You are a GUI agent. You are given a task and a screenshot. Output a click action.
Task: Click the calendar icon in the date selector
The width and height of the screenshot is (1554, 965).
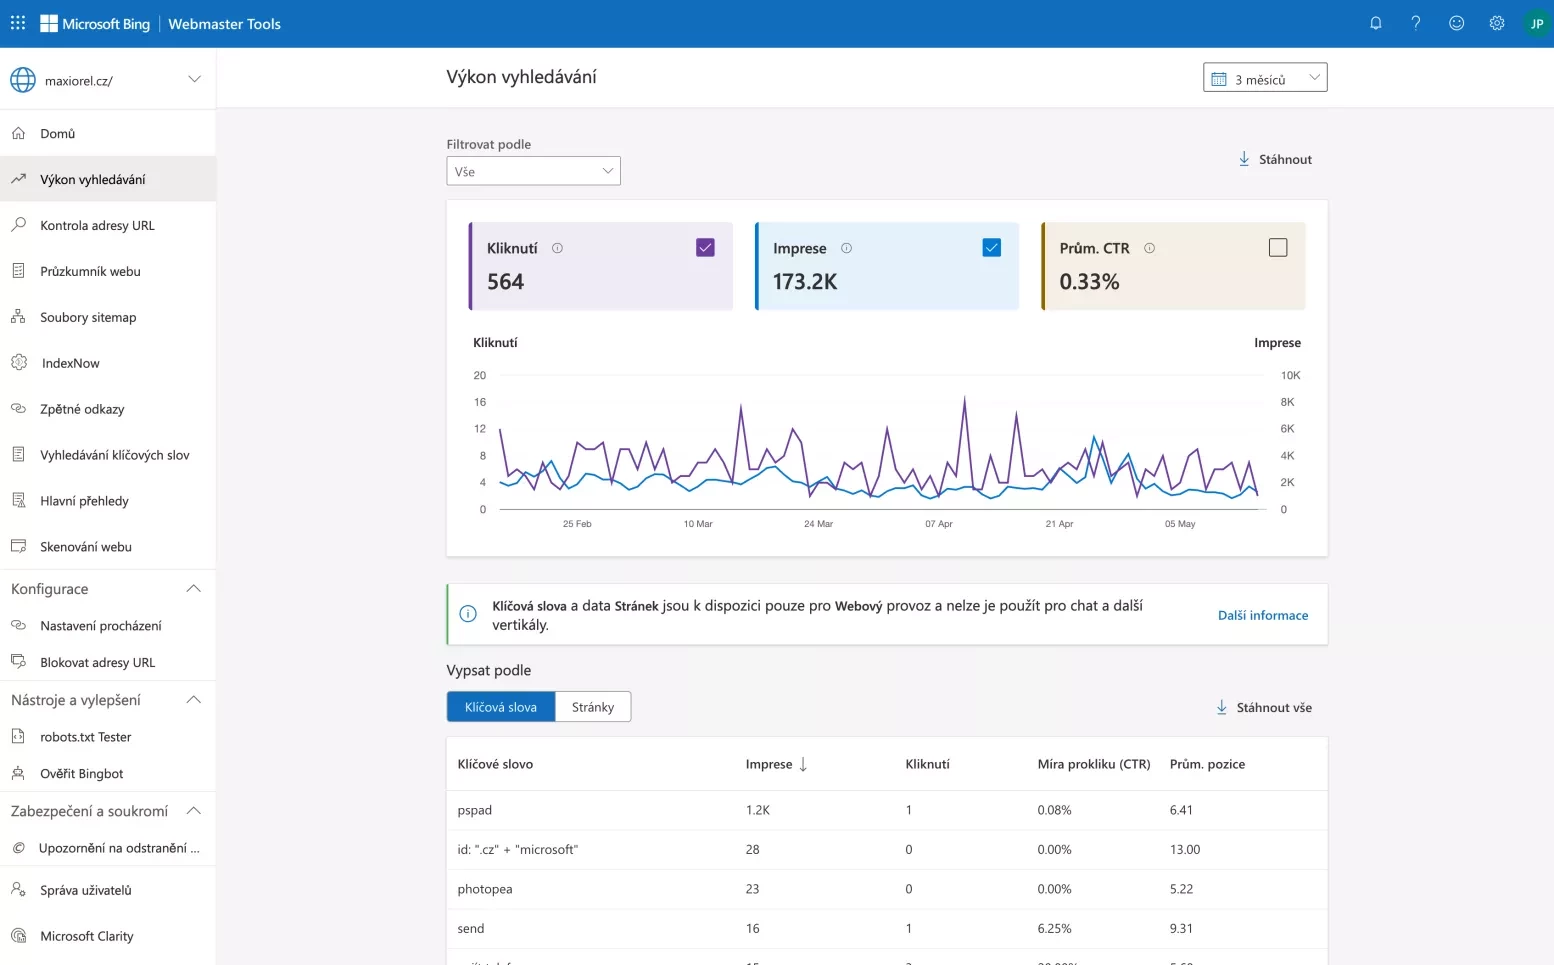1219,79
